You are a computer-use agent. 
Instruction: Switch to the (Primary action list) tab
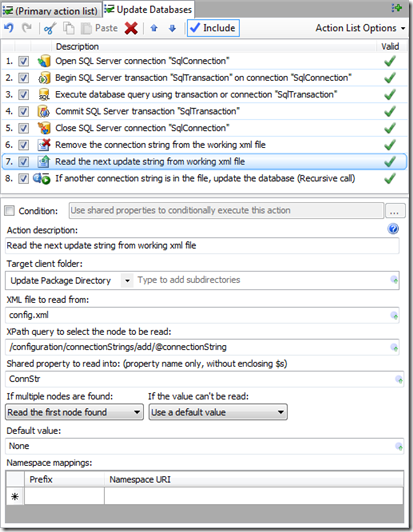(51, 11)
